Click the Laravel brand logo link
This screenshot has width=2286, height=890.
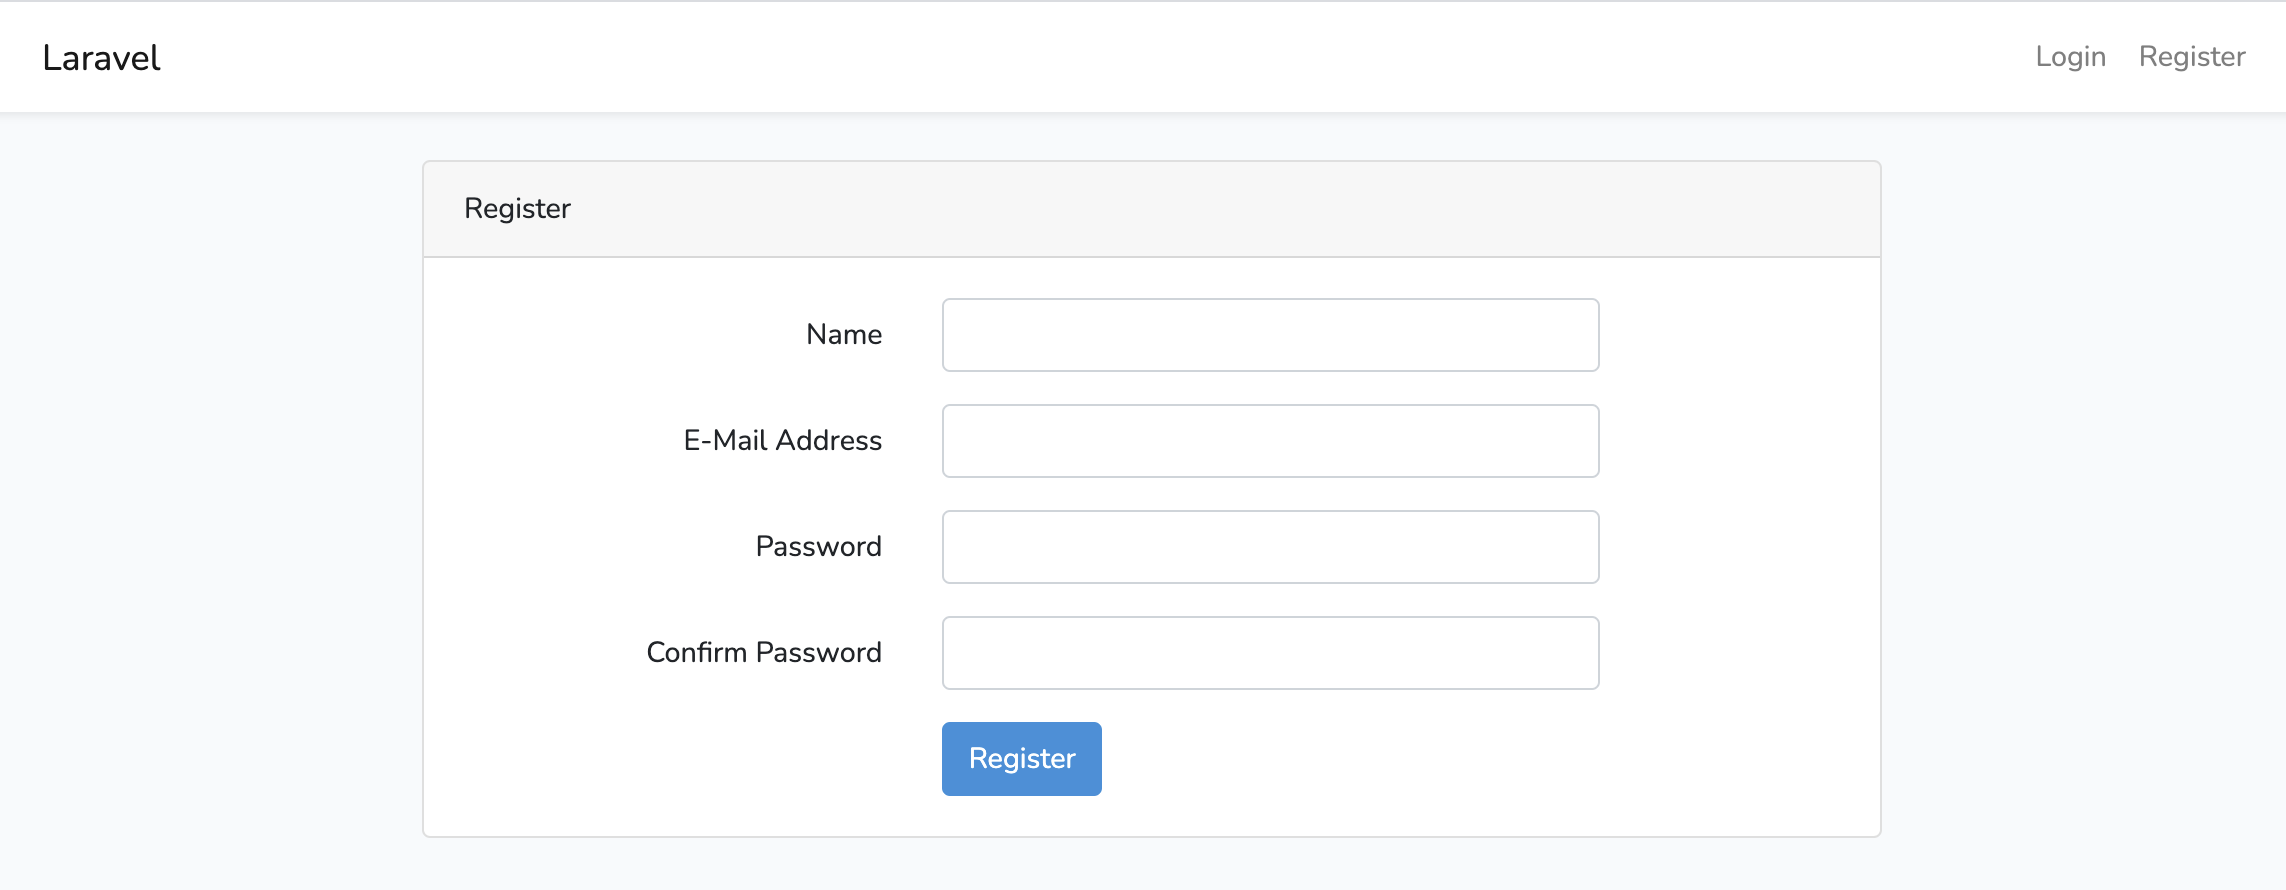pyautogui.click(x=101, y=58)
